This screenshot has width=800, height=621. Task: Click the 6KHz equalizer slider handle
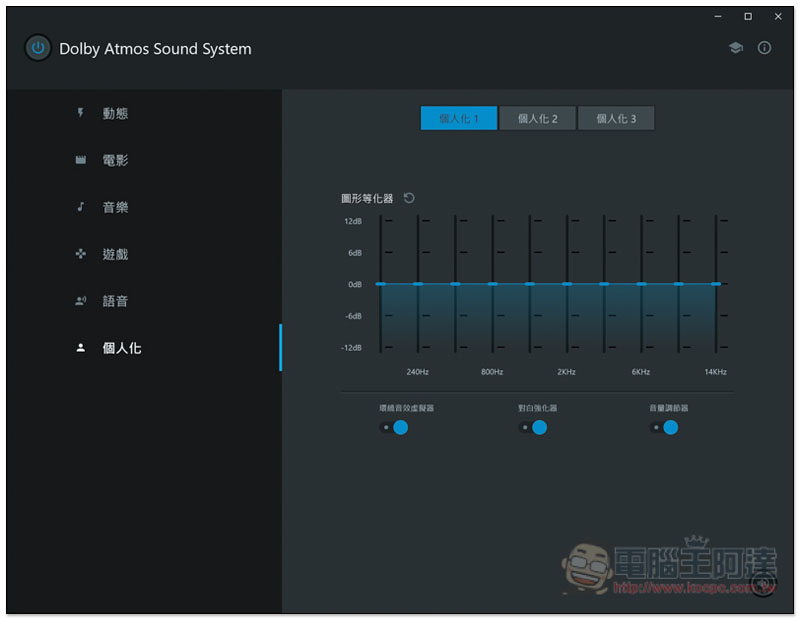coord(641,284)
